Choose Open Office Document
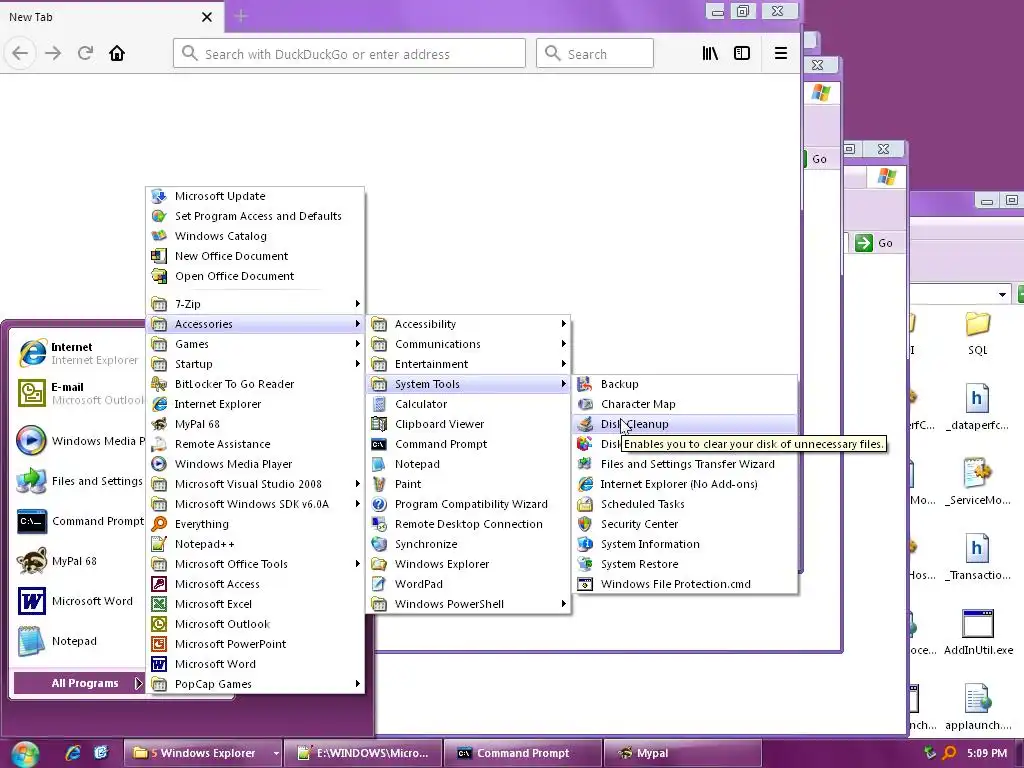This screenshot has height=768, width=1024. coord(255,276)
